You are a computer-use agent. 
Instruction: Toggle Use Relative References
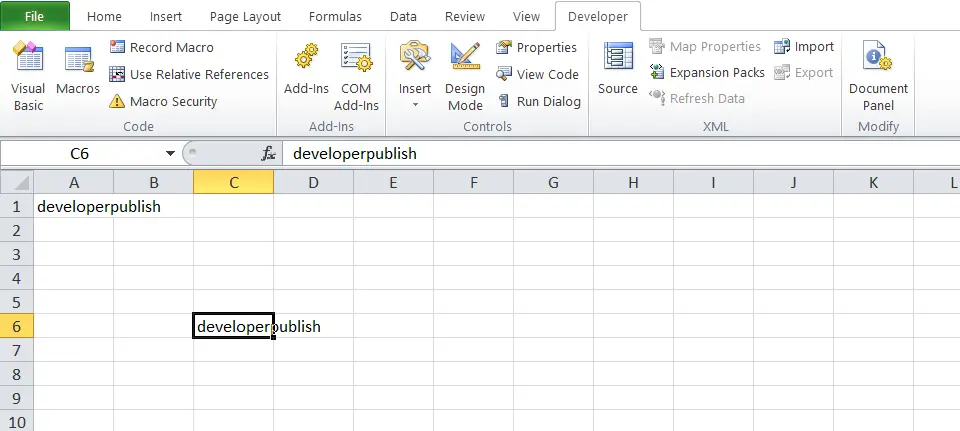click(189, 74)
